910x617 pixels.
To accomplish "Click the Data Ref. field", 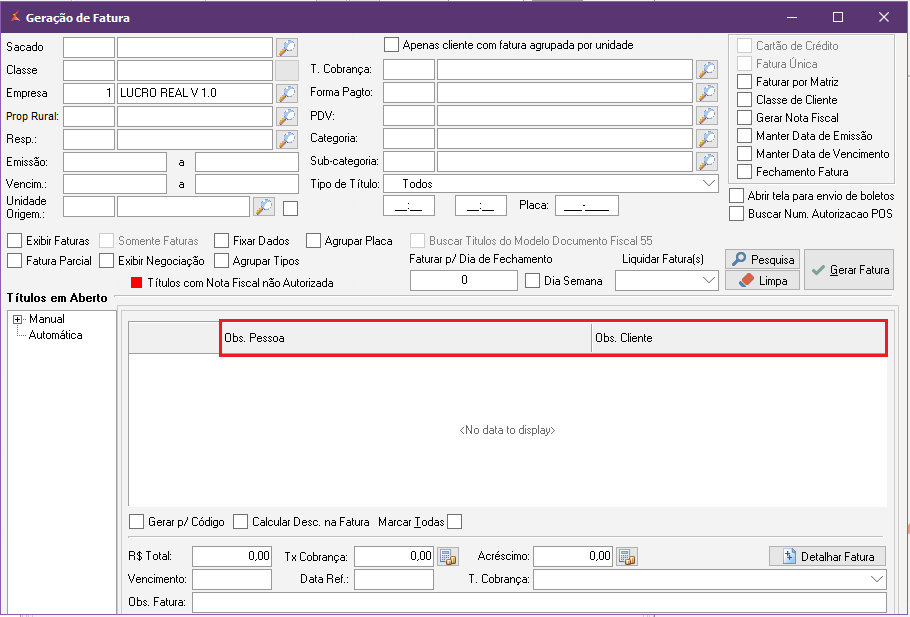I will pyautogui.click(x=393, y=579).
